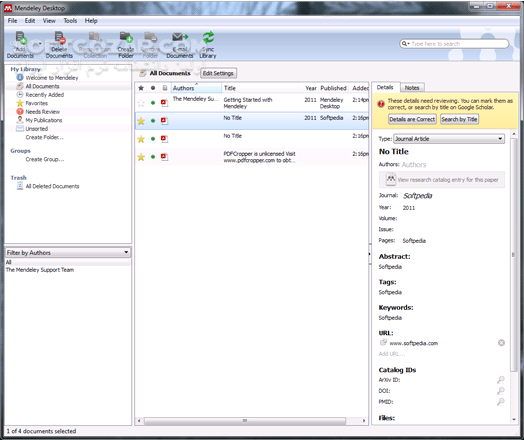Click the search magnifier dropdown icon
This screenshot has width=524, height=440.
405,44
